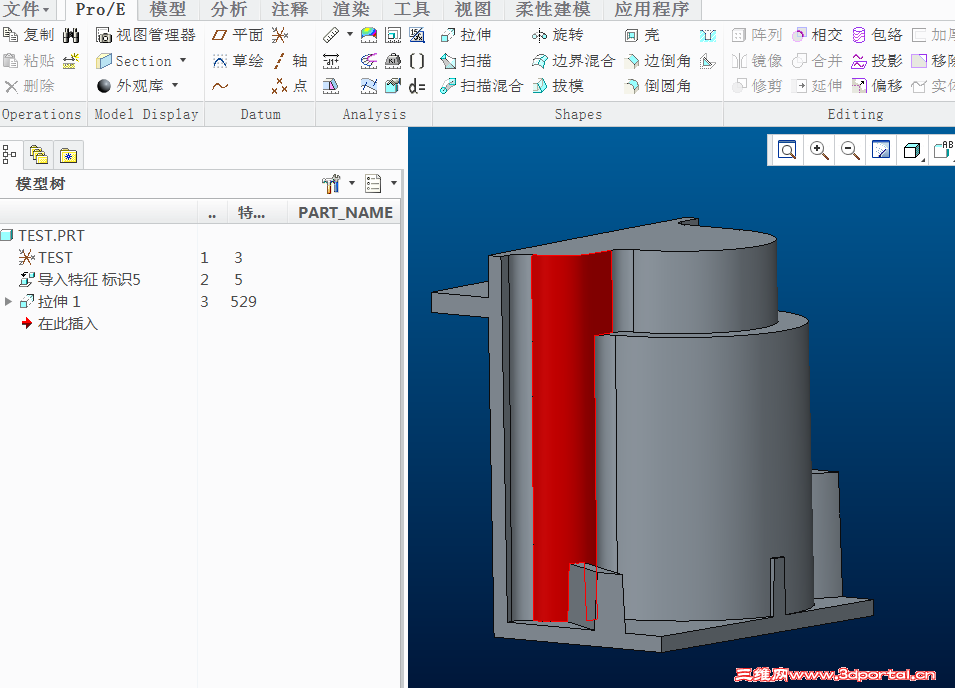This screenshot has width=955, height=688.
Task: Select the 延伸 extend tool
Action: [x=817, y=86]
